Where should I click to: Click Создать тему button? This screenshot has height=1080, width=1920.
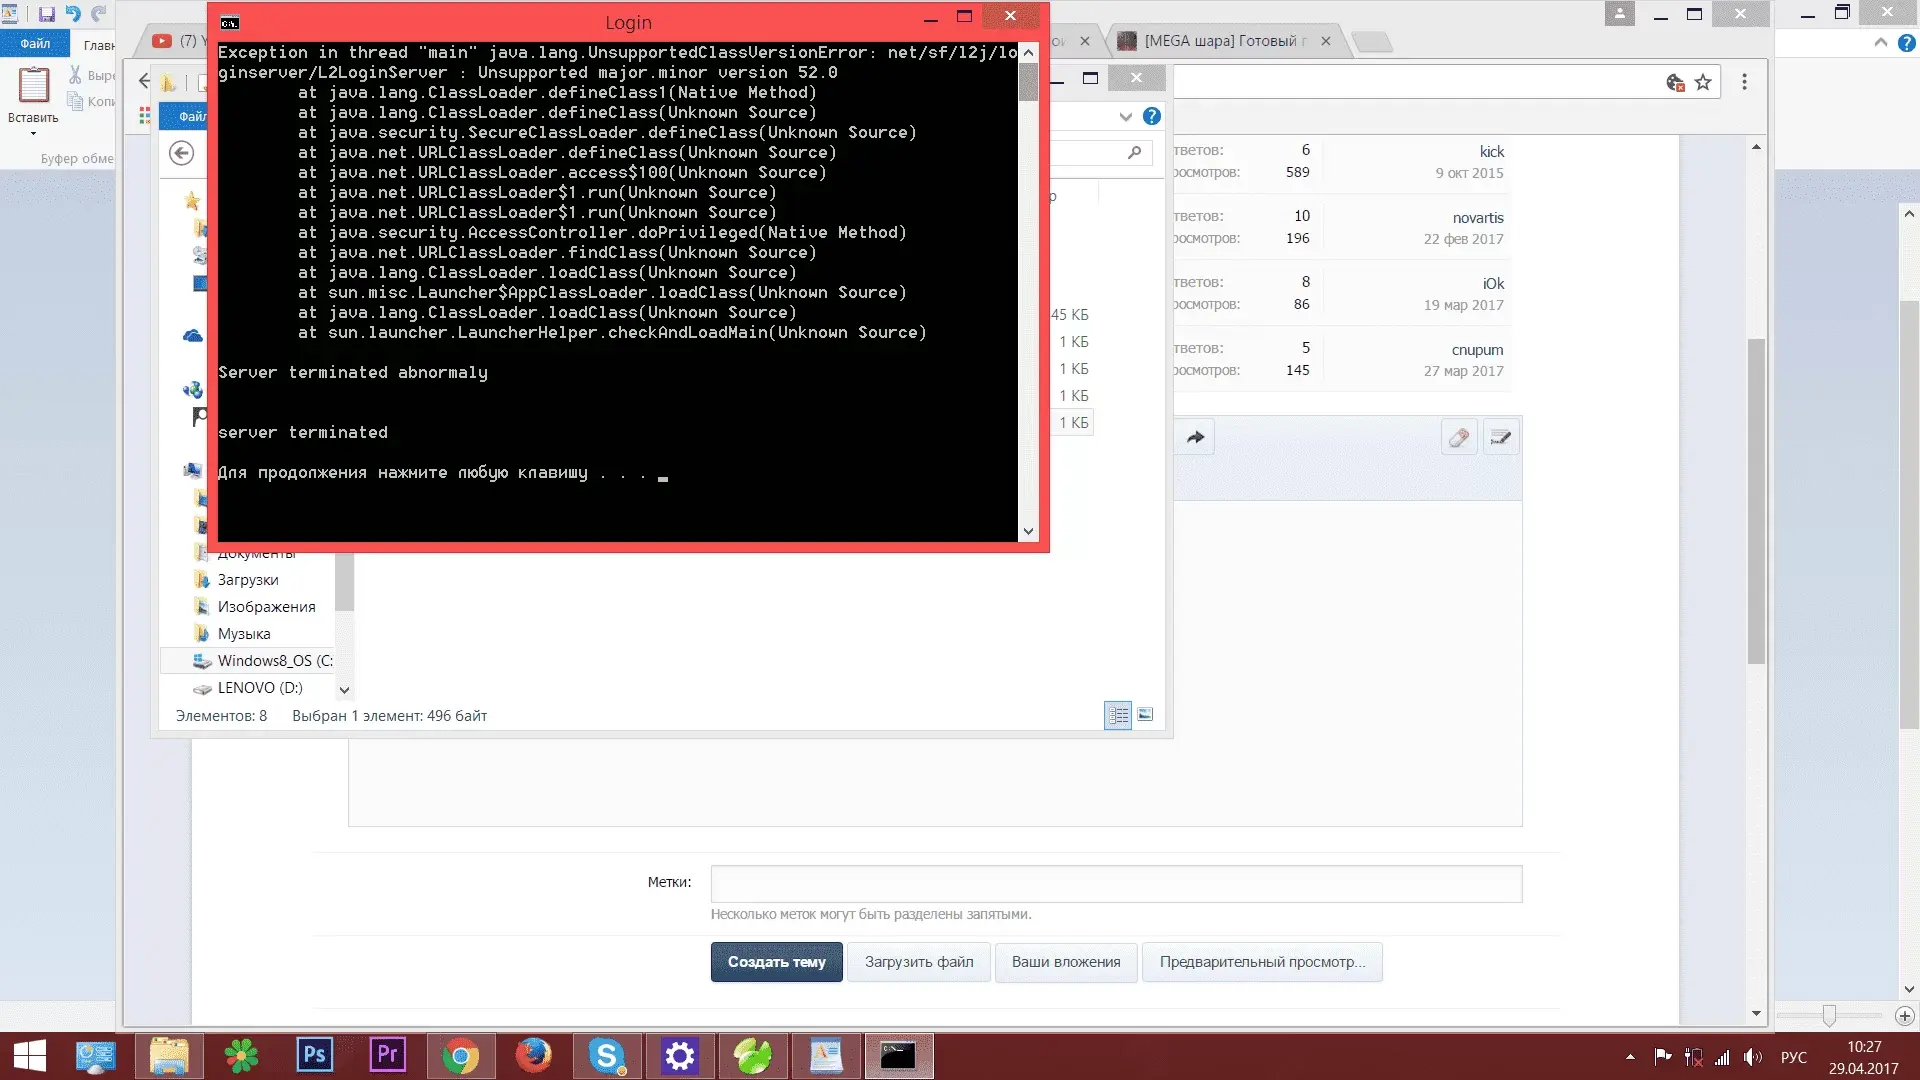coord(777,962)
